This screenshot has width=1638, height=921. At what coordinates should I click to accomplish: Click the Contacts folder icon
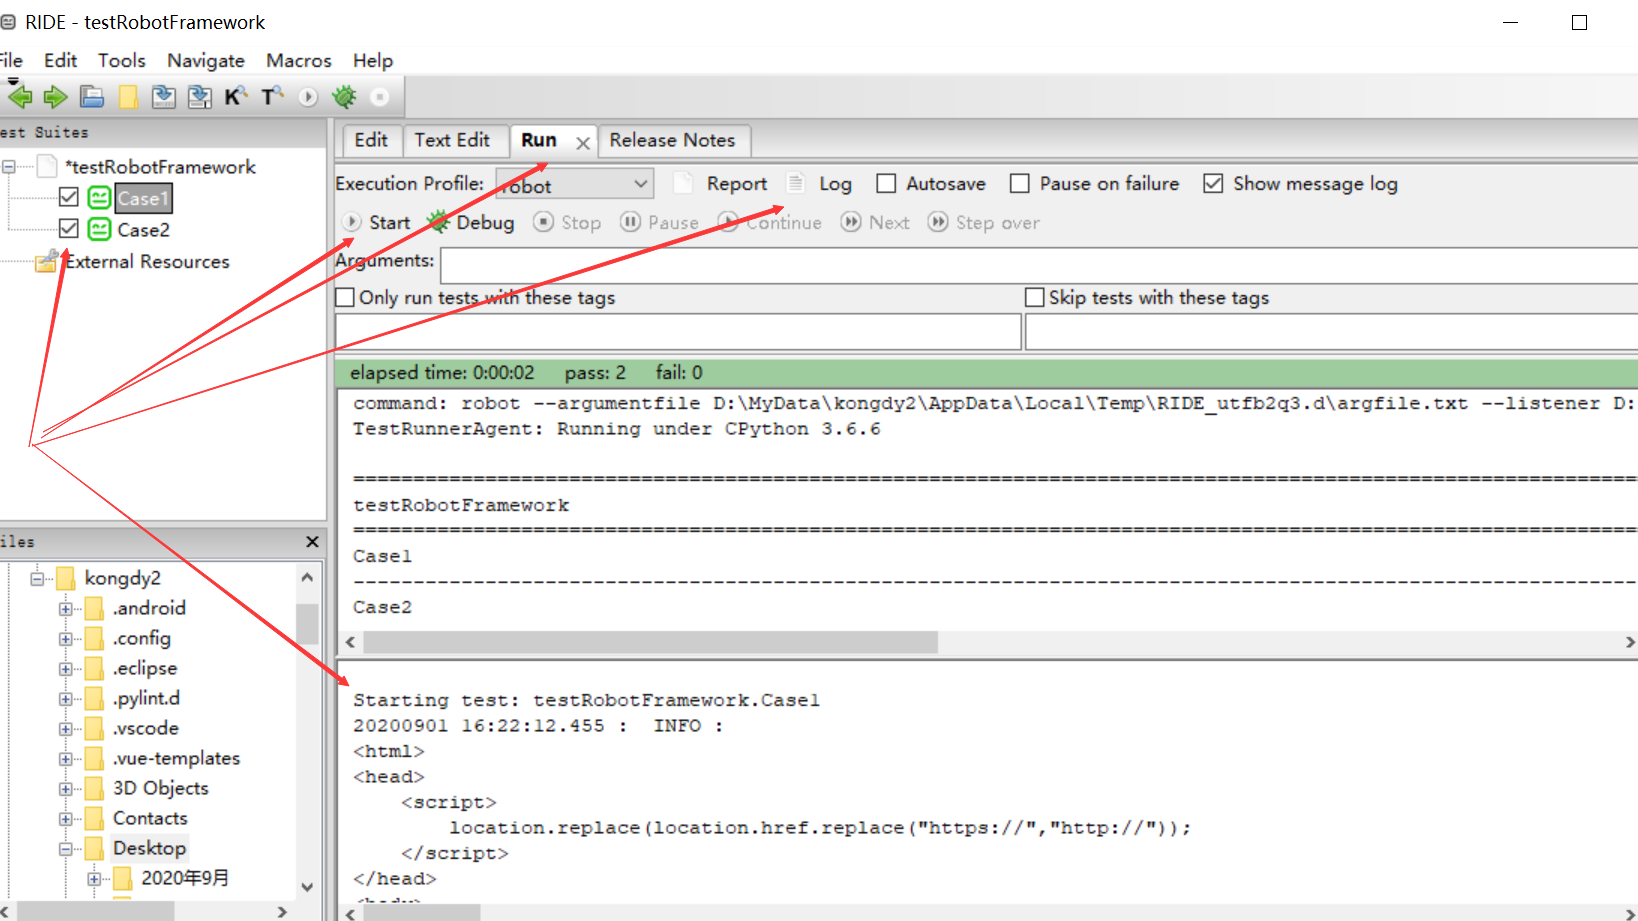(x=94, y=818)
